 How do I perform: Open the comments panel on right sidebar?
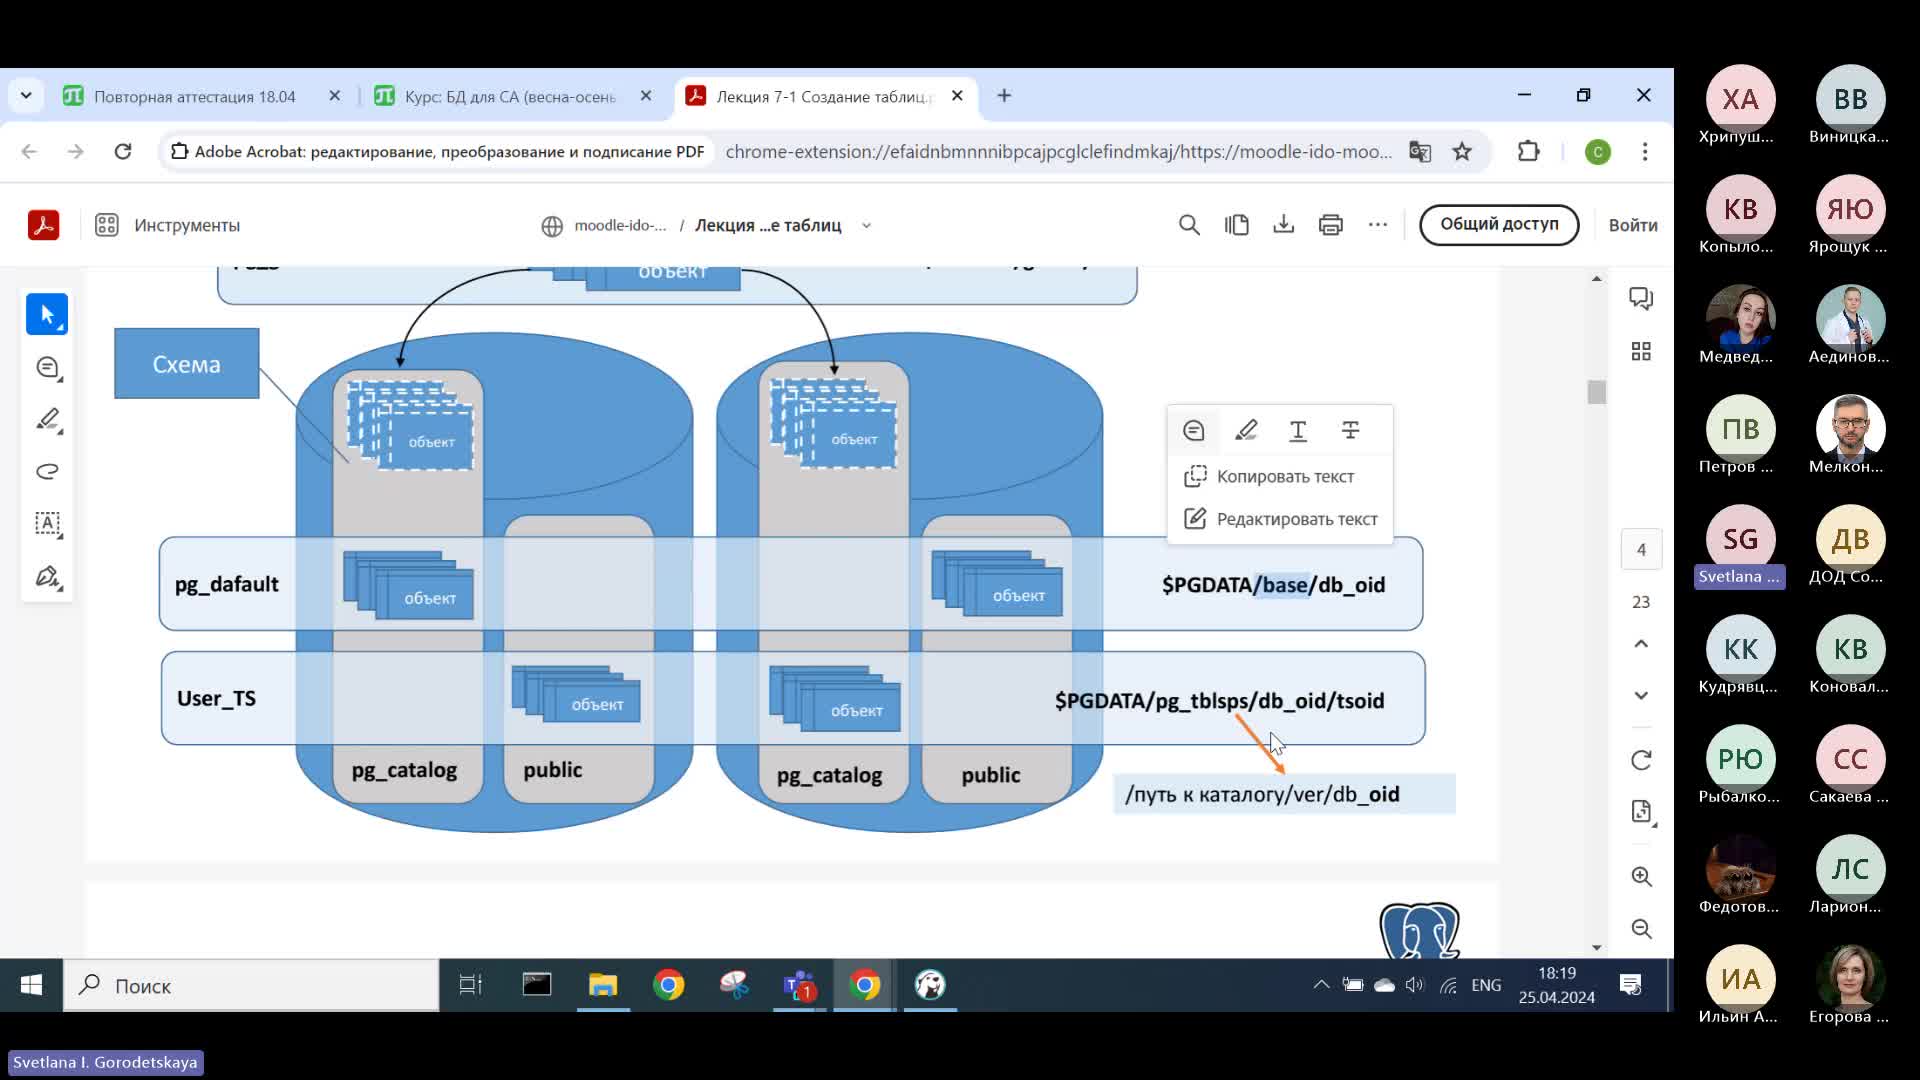[x=1641, y=298]
